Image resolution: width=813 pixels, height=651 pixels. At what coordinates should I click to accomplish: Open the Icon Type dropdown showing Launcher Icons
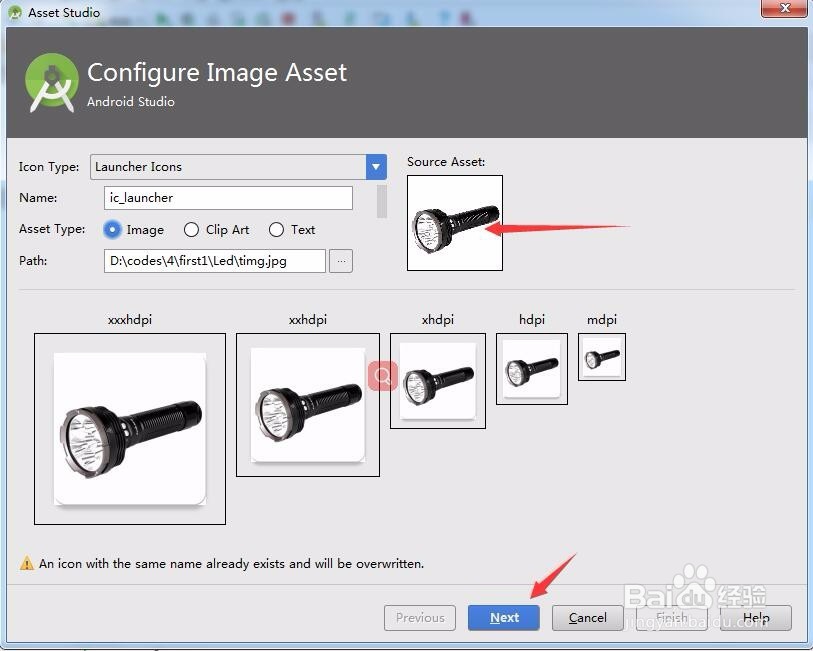tap(230, 167)
